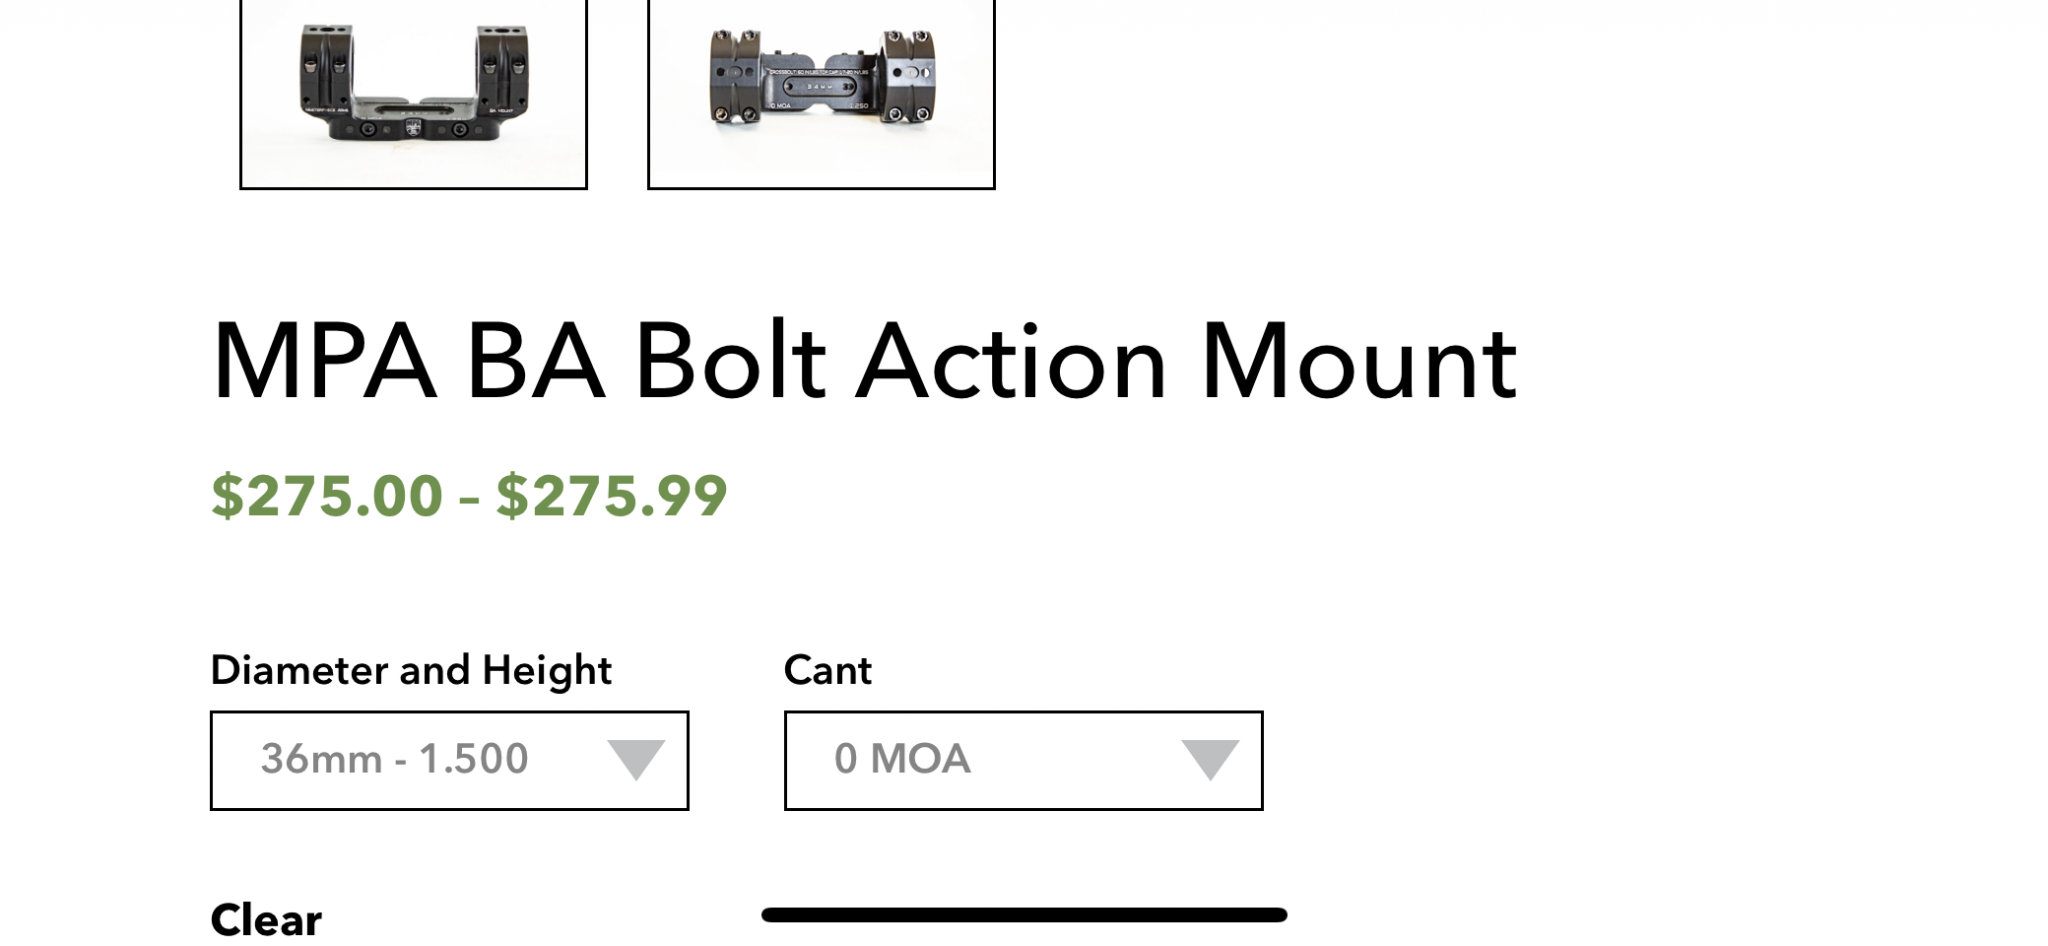
Task: Click the $275.00 lower price
Action: coord(327,496)
